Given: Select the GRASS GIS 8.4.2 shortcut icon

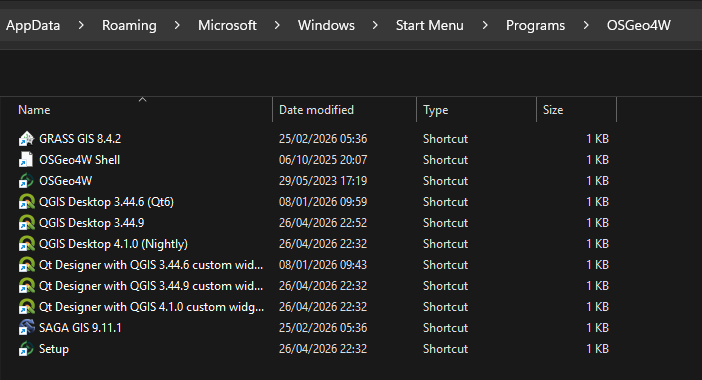Looking at the screenshot, I should click(26, 139).
